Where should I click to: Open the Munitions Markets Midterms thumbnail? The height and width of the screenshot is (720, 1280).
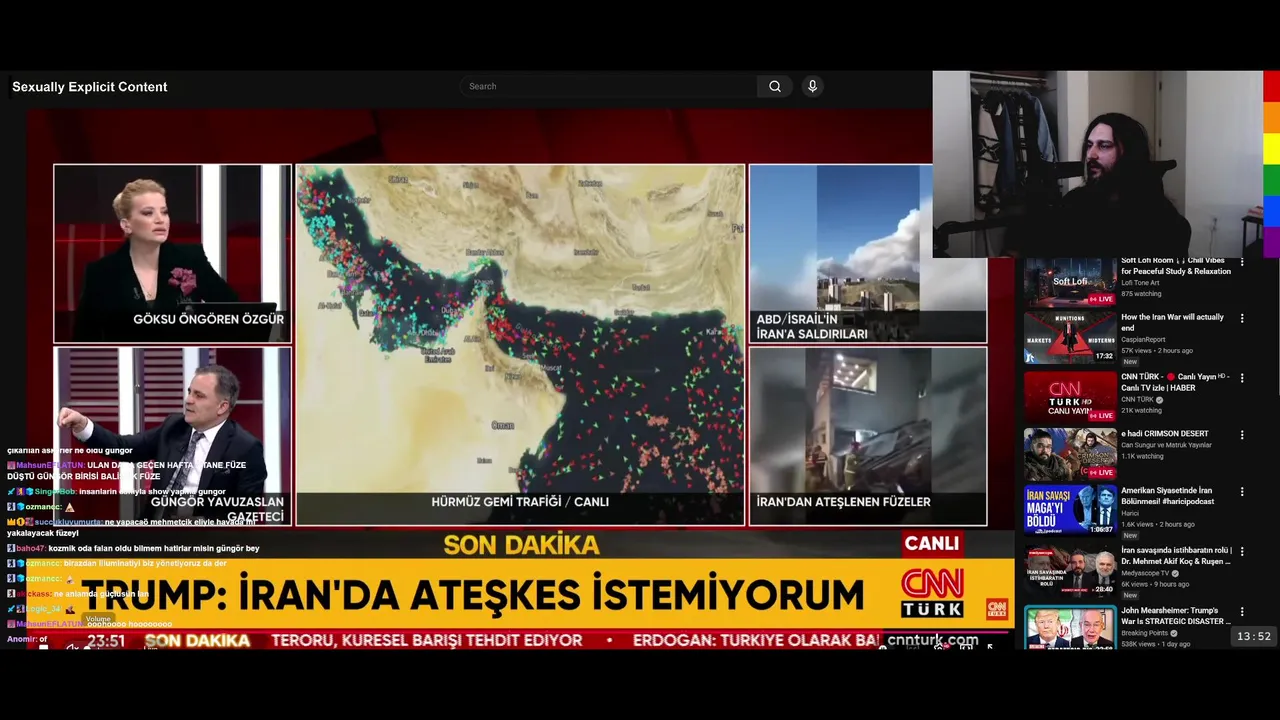1069,338
